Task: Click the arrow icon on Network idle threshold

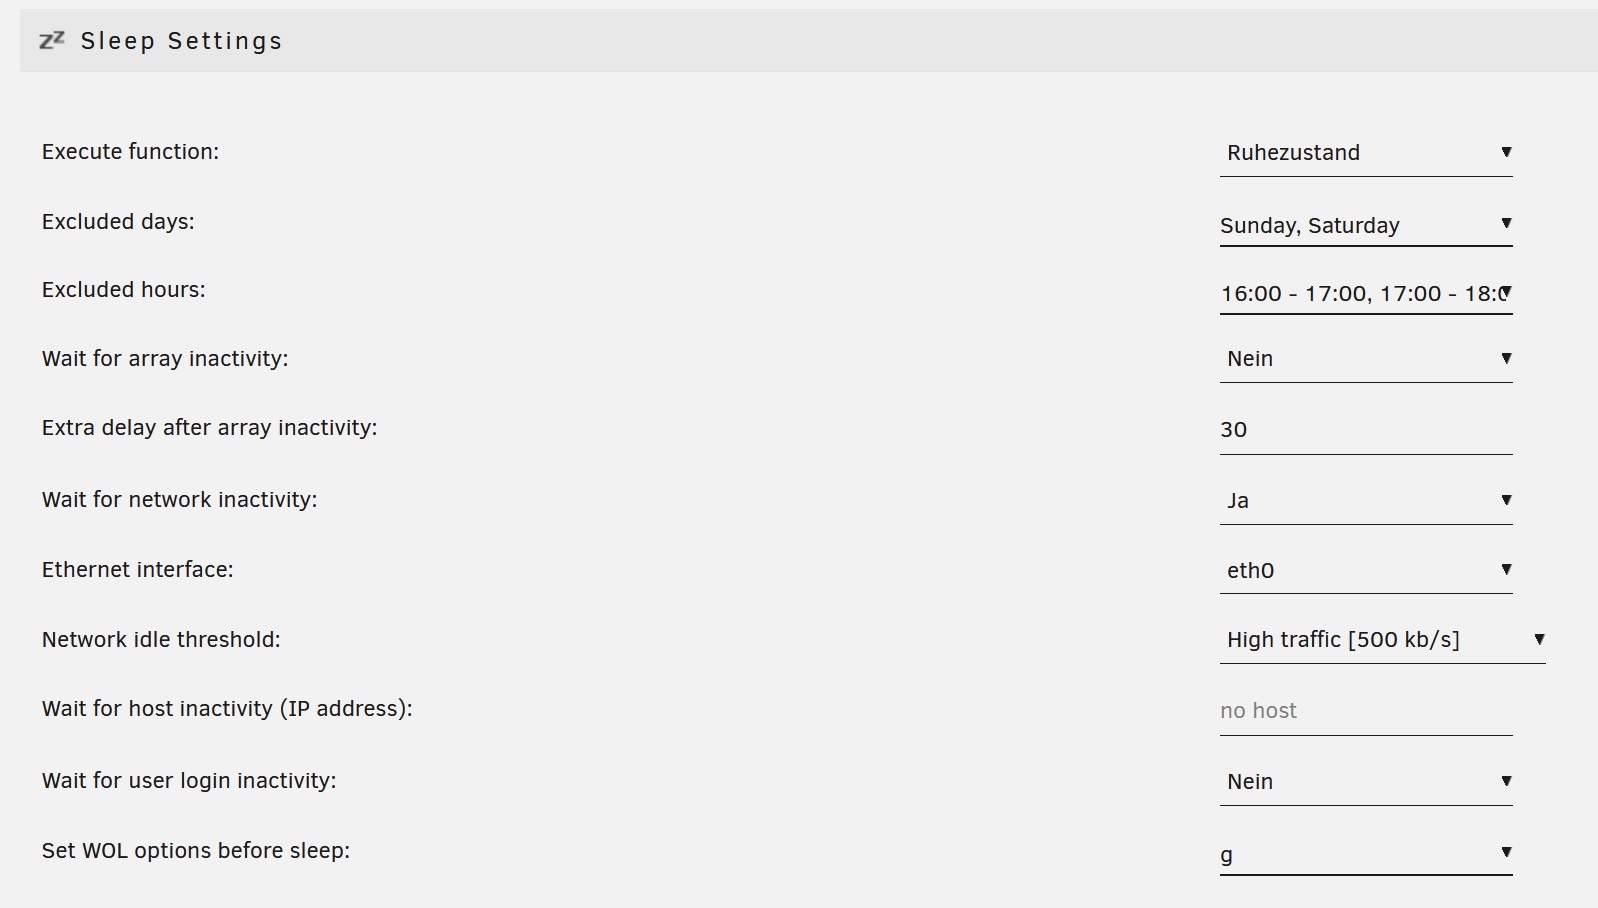Action: [1539, 639]
